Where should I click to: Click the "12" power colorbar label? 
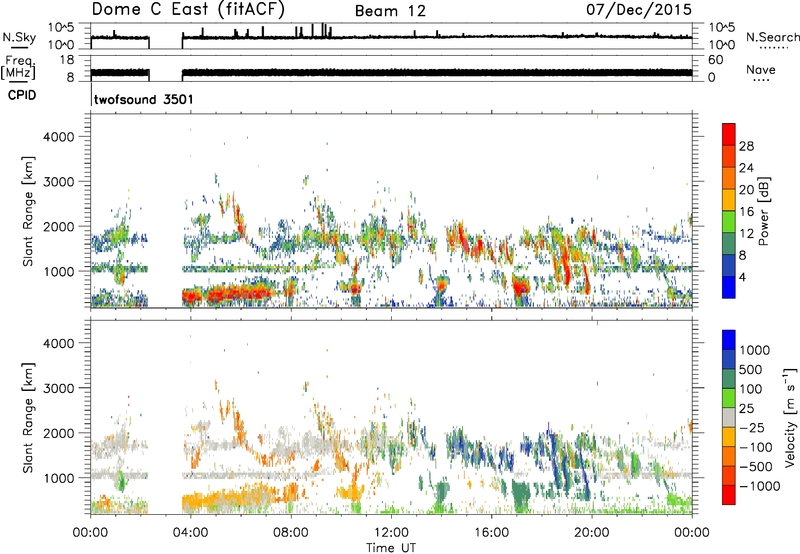pyautogui.click(x=746, y=234)
